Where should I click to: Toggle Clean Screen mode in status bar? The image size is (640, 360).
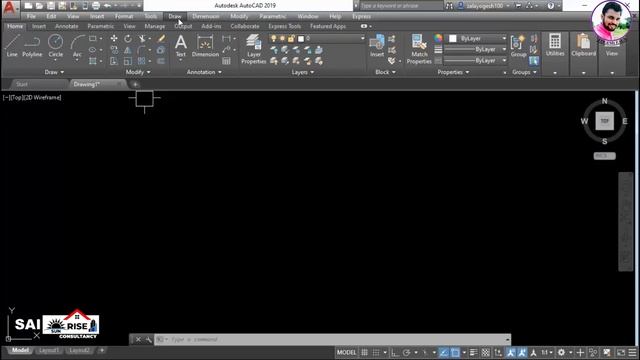pyautogui.click(x=621, y=352)
